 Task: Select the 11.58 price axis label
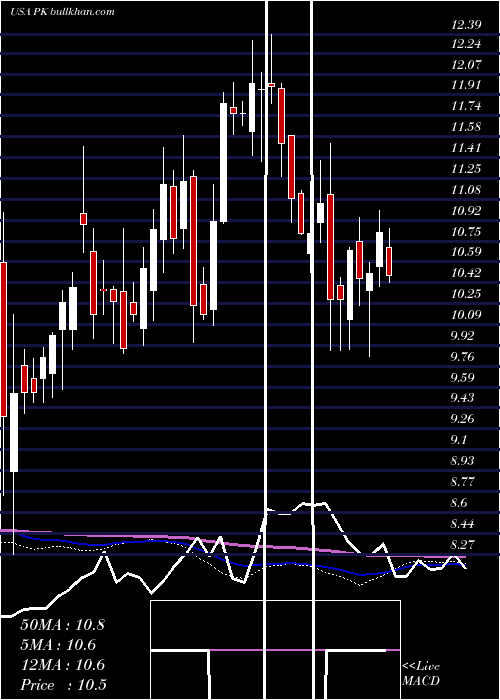[466, 127]
